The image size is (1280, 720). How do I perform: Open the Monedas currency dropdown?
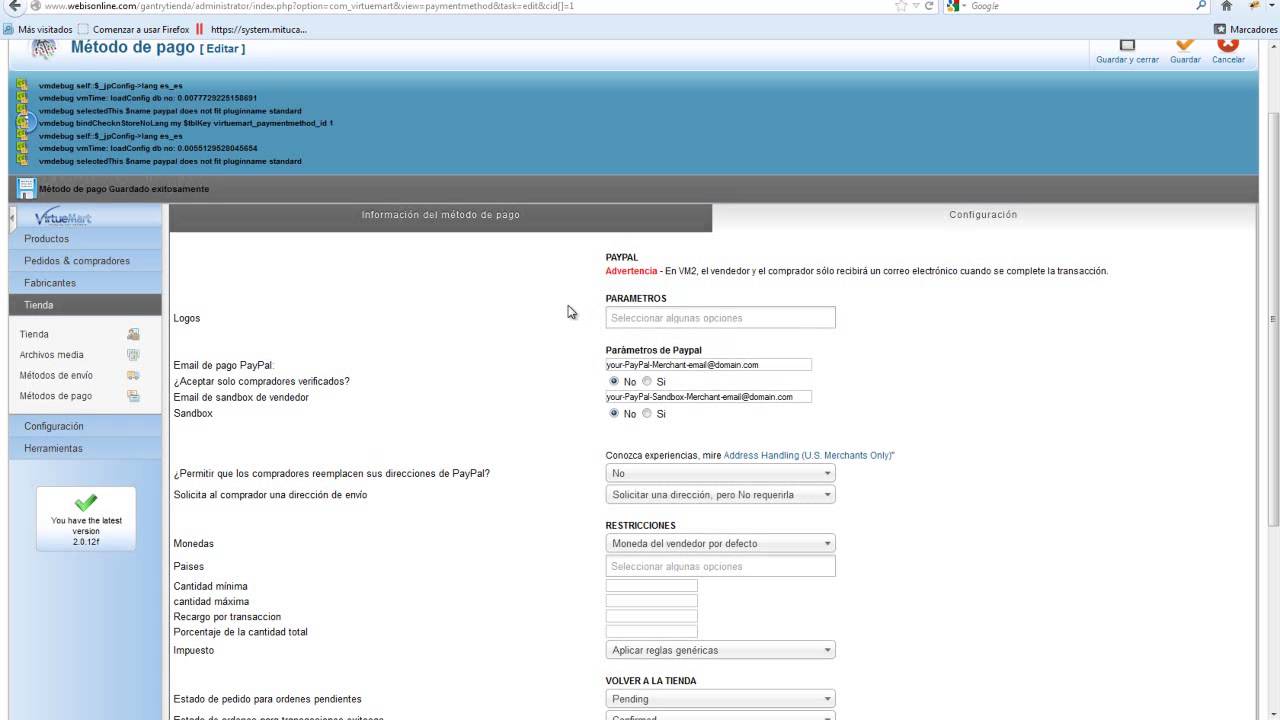tap(720, 543)
